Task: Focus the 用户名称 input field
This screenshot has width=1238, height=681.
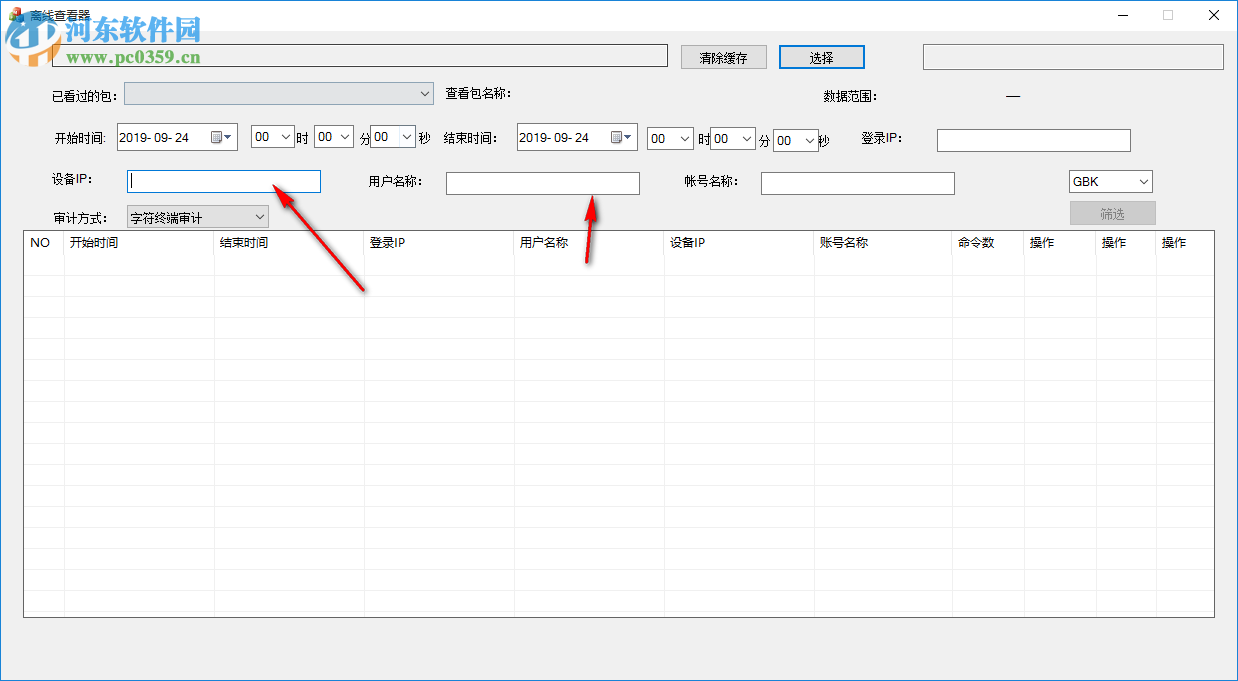Action: point(543,183)
